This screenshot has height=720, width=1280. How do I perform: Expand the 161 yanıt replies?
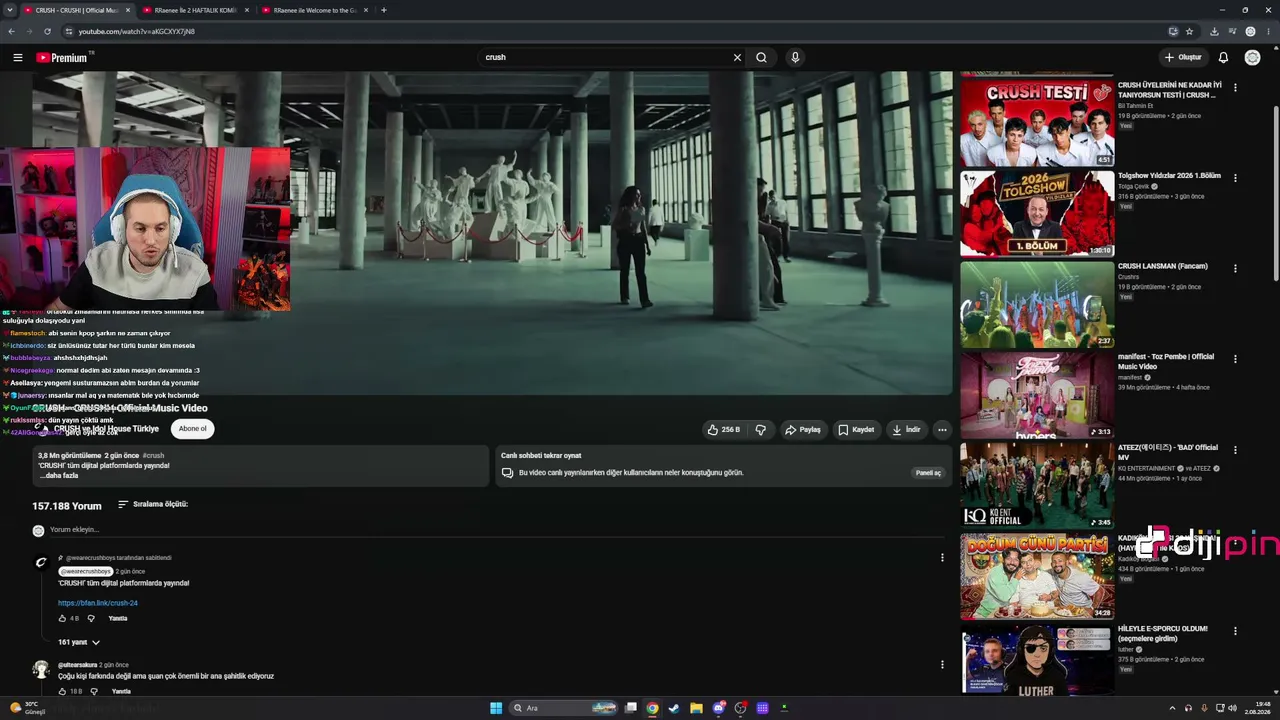(79, 642)
